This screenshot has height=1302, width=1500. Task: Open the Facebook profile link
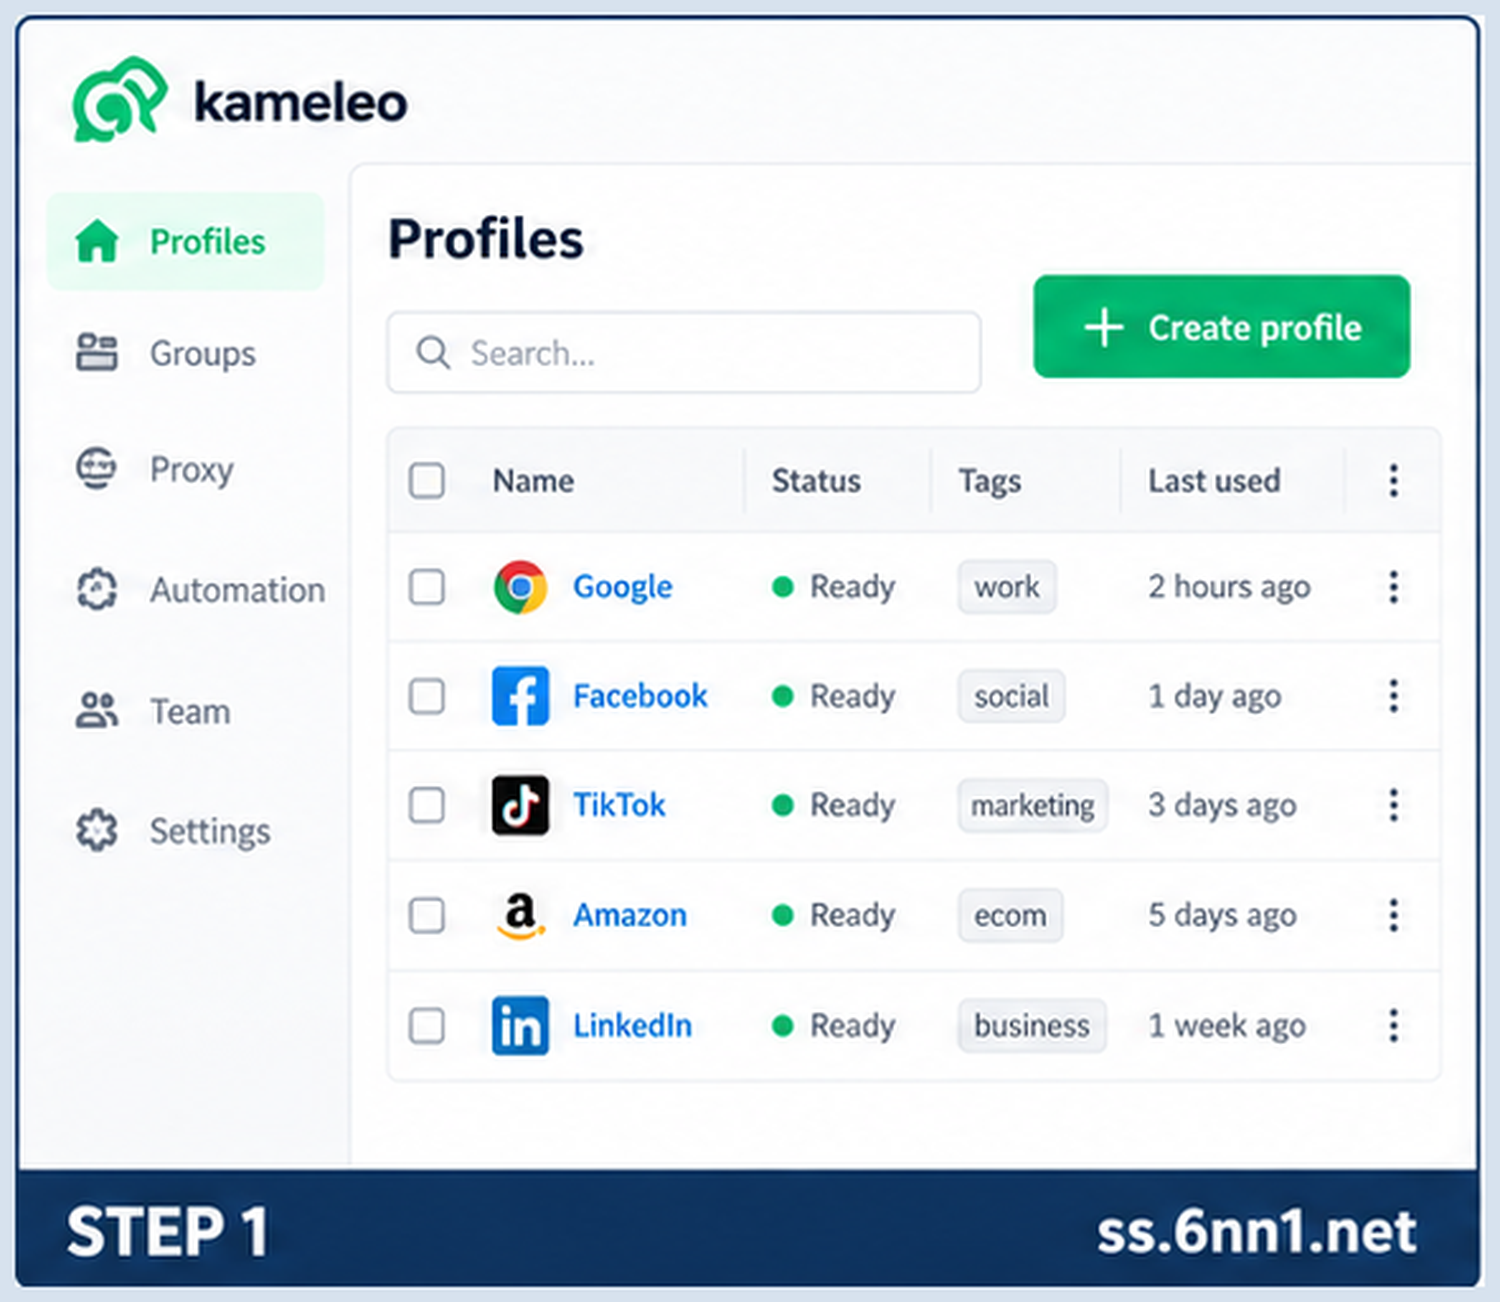coord(640,696)
